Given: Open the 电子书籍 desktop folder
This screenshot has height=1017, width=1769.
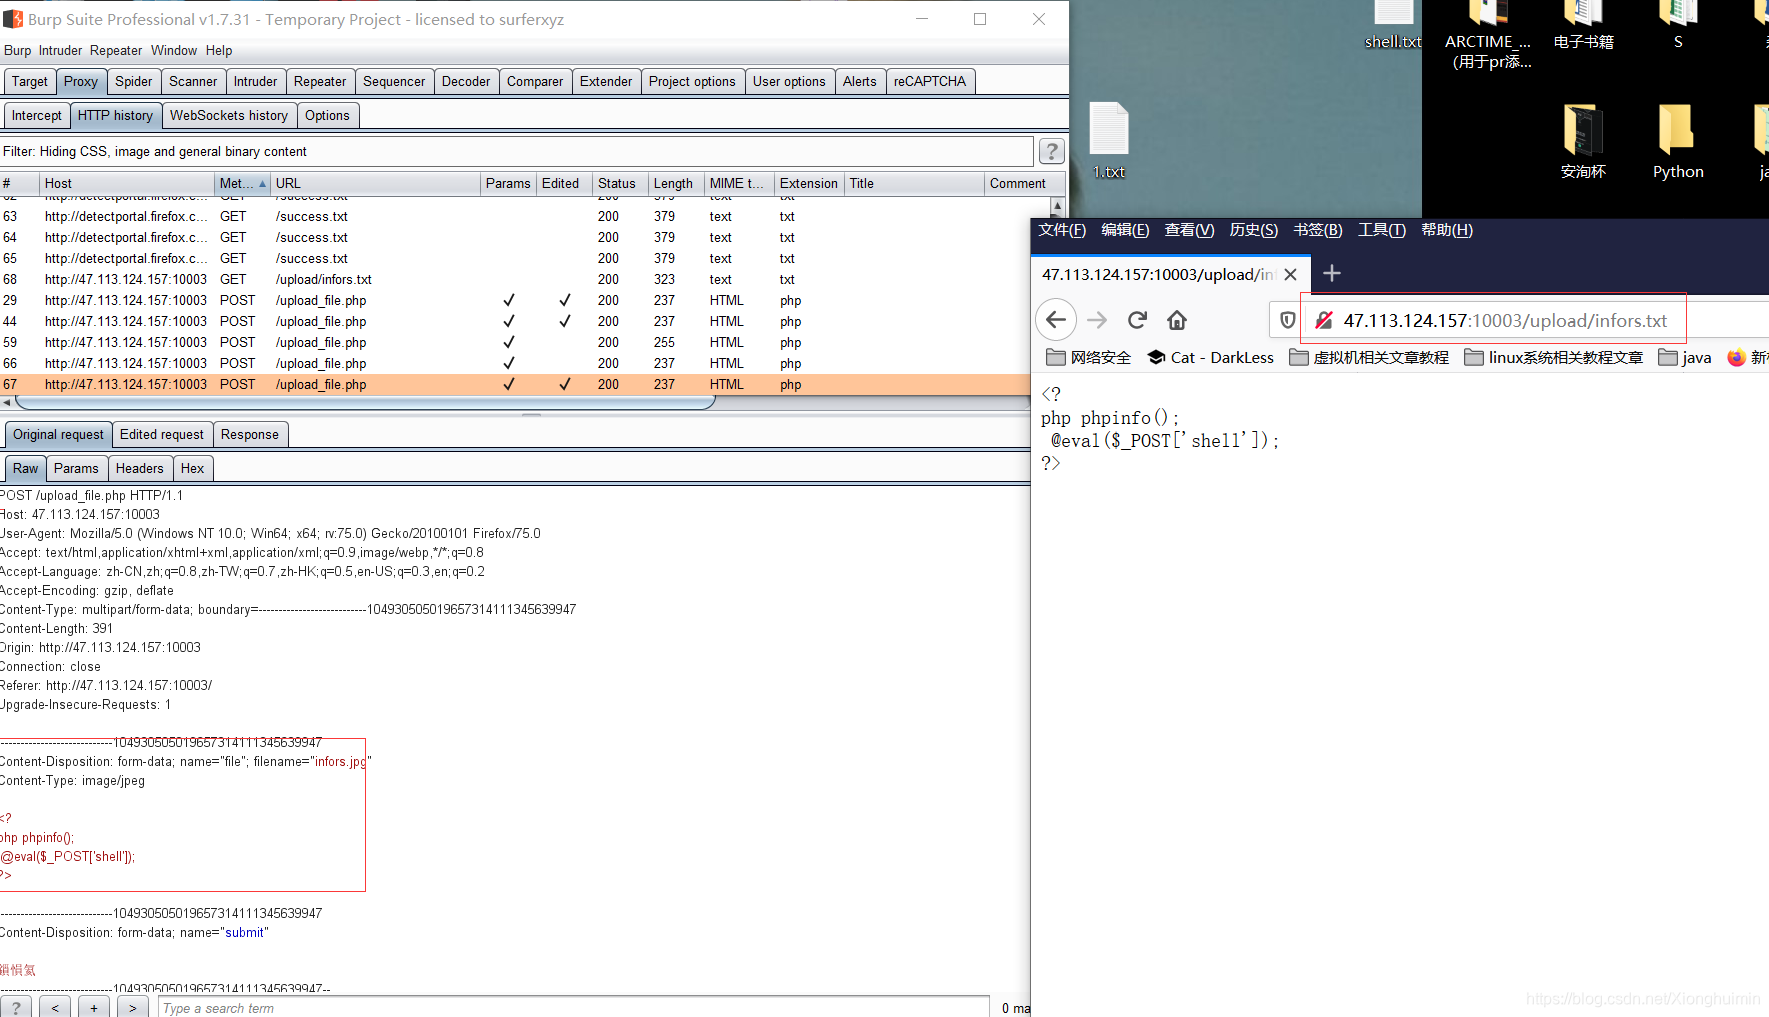Looking at the screenshot, I should pos(1584,26).
